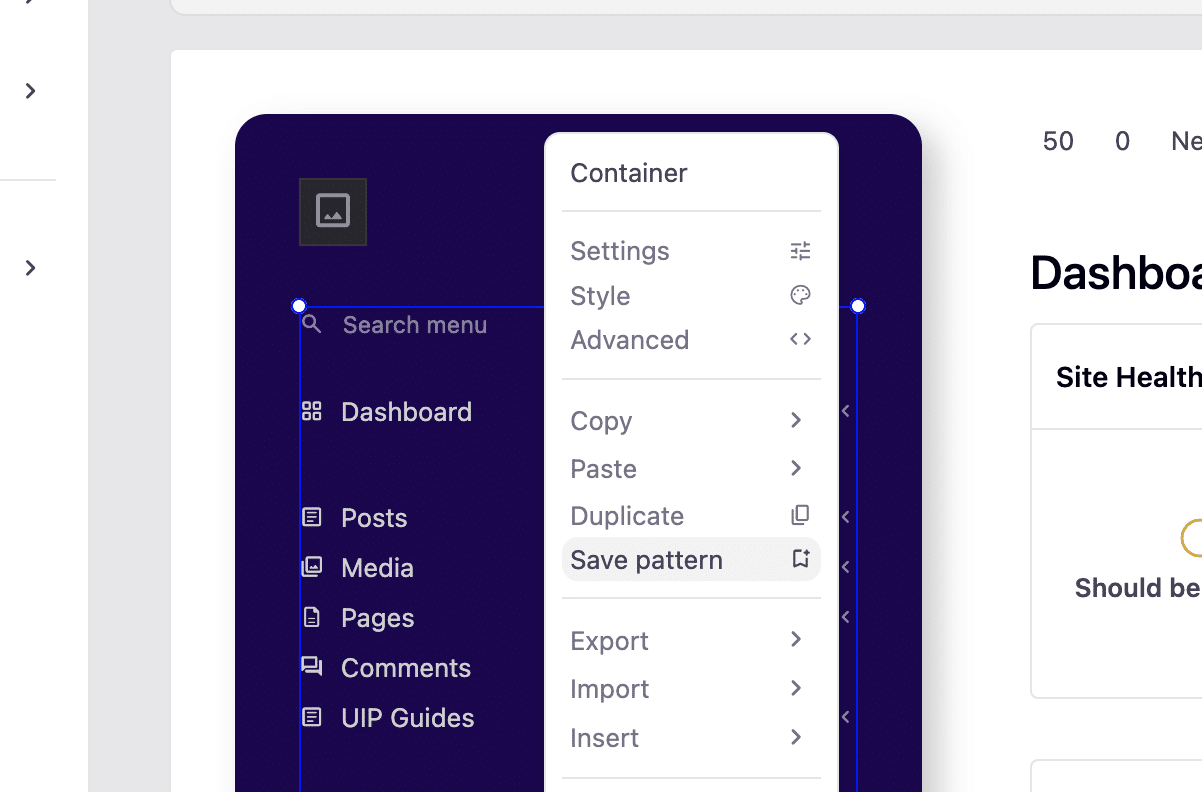Screen dimensions: 1202x792
Task: Select Save pattern menu entry
Action: pyautogui.click(x=647, y=560)
